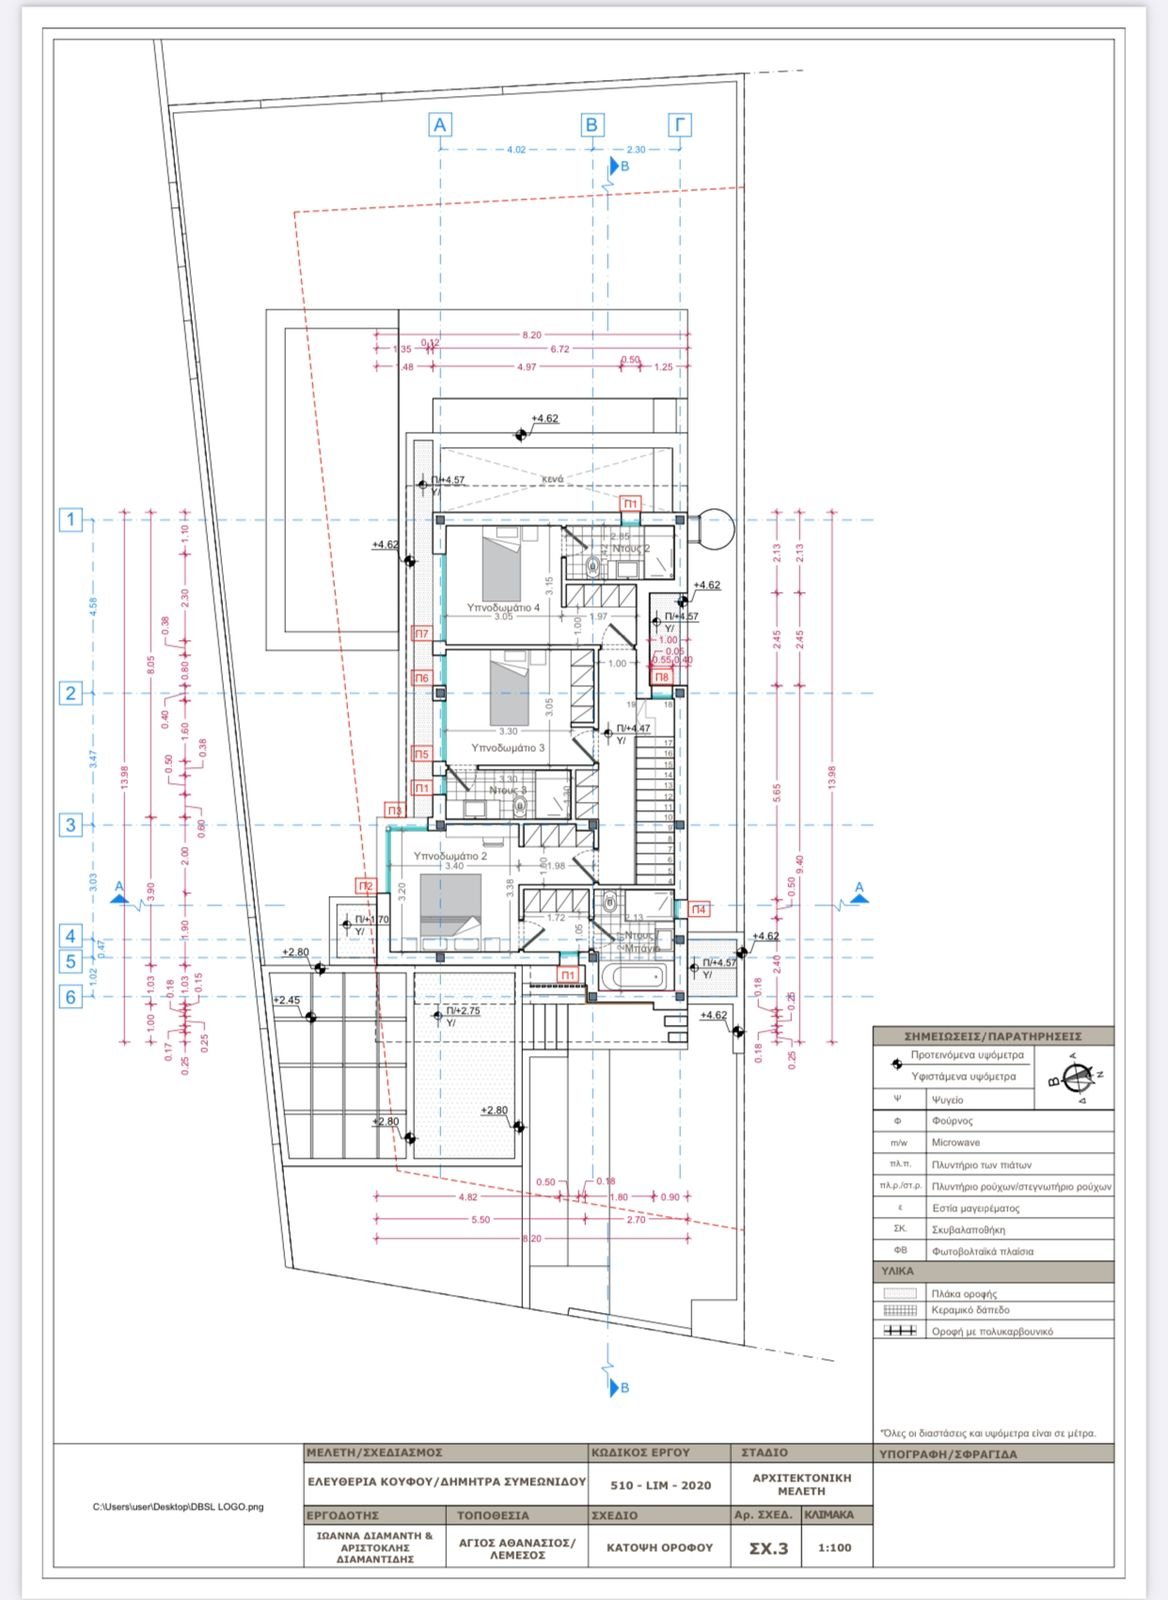Click the drawing number ΣΧ.3
Image resolution: width=1168 pixels, height=1600 pixels.
[x=769, y=1548]
